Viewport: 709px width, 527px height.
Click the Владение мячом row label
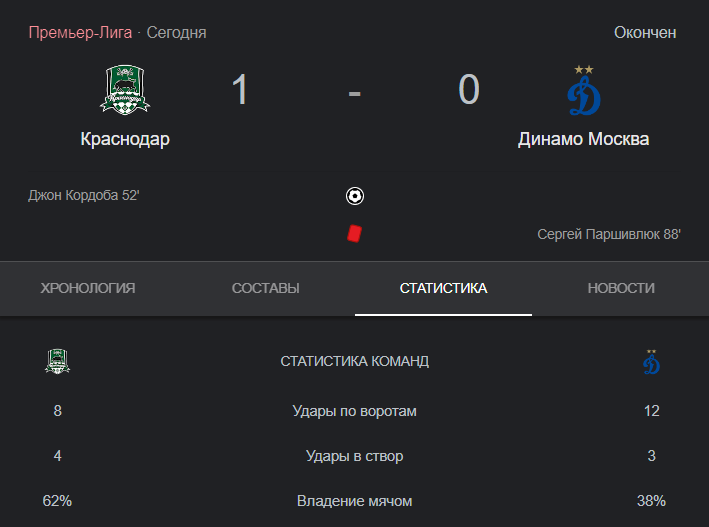pos(354,501)
